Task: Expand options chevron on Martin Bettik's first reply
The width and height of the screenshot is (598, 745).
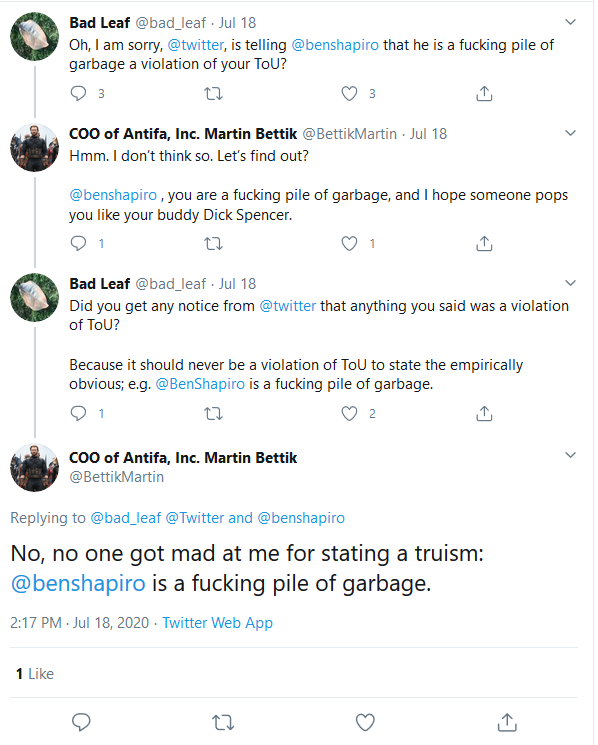Action: coord(570,133)
